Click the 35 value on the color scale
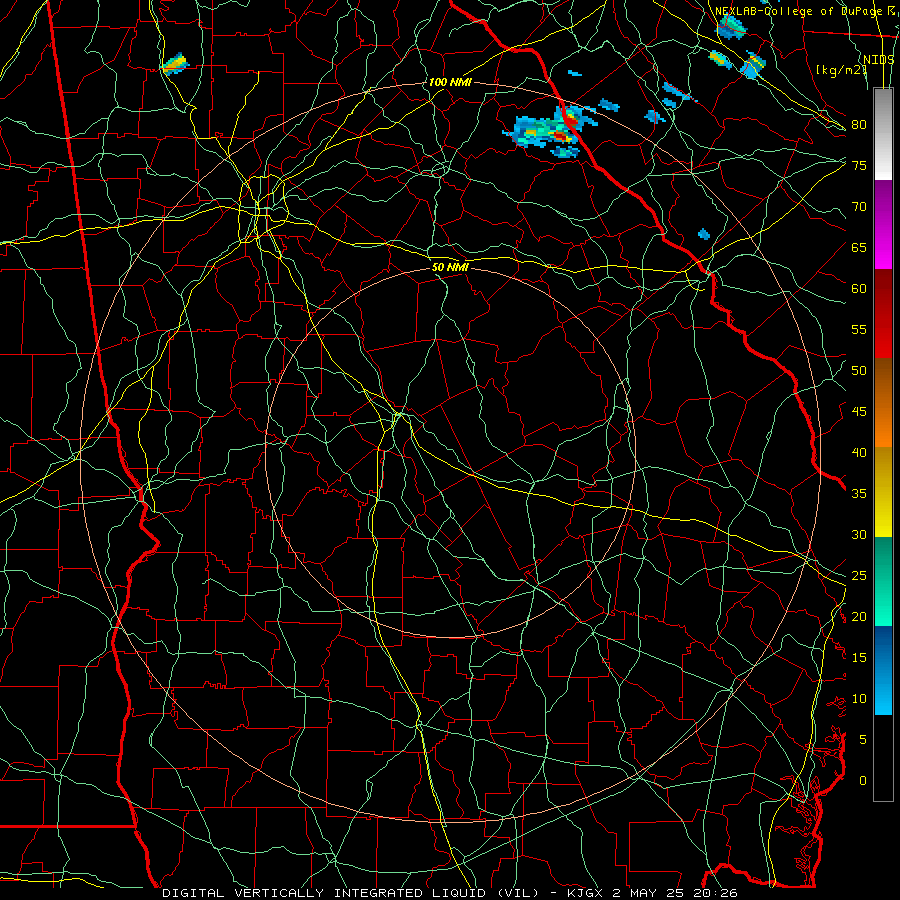Viewport: 900px width, 900px height. (859, 494)
